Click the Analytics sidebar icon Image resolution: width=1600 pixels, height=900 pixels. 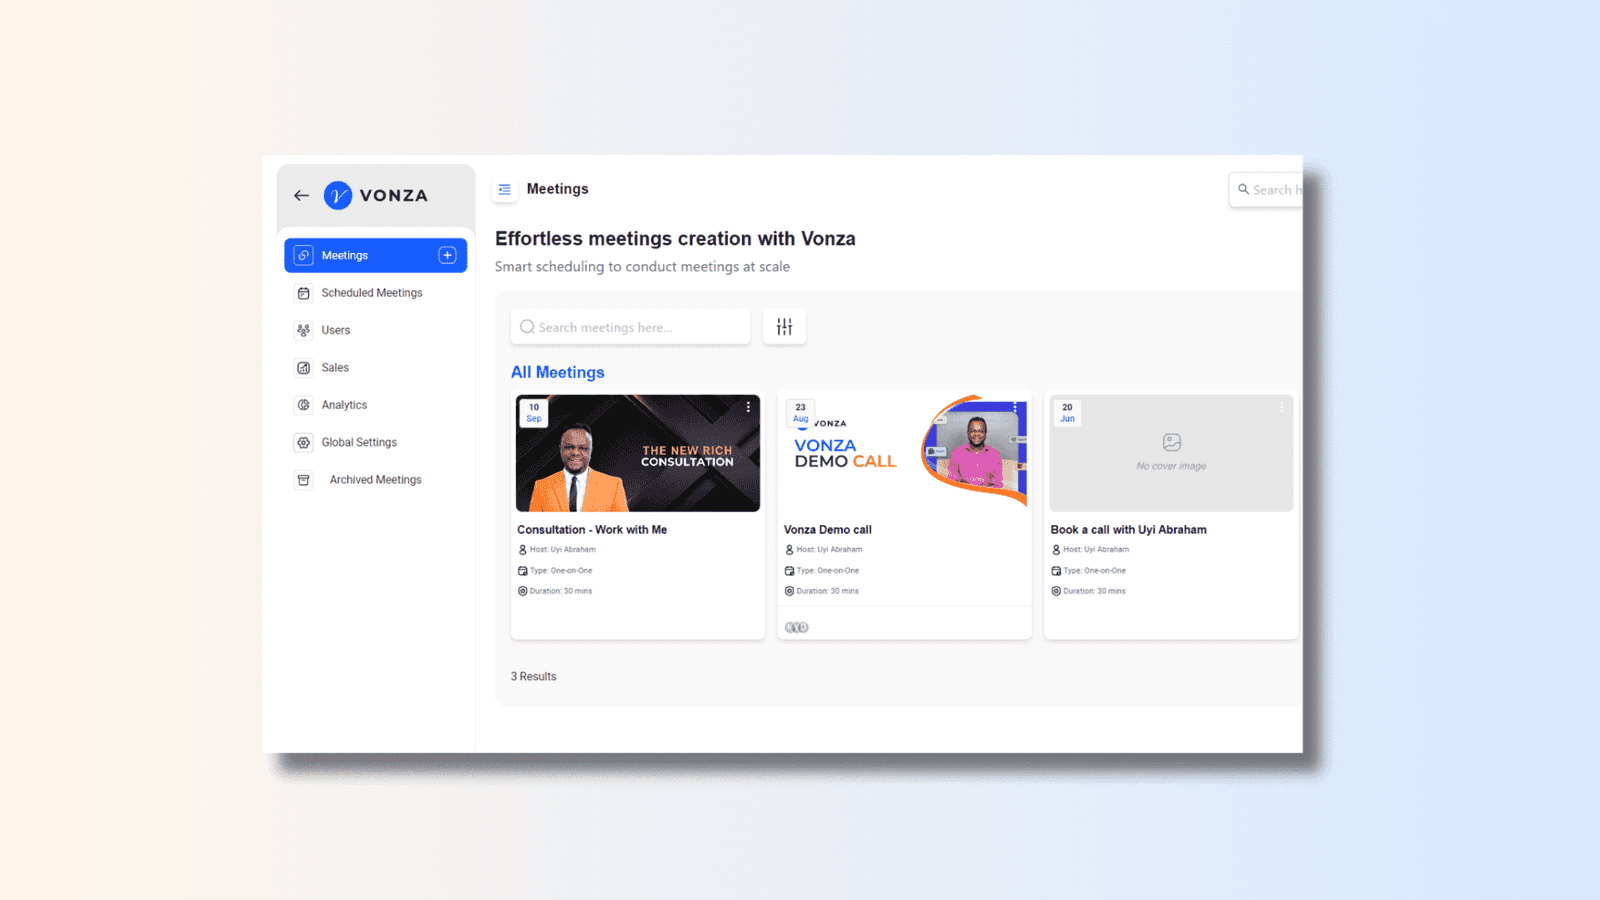(x=304, y=405)
